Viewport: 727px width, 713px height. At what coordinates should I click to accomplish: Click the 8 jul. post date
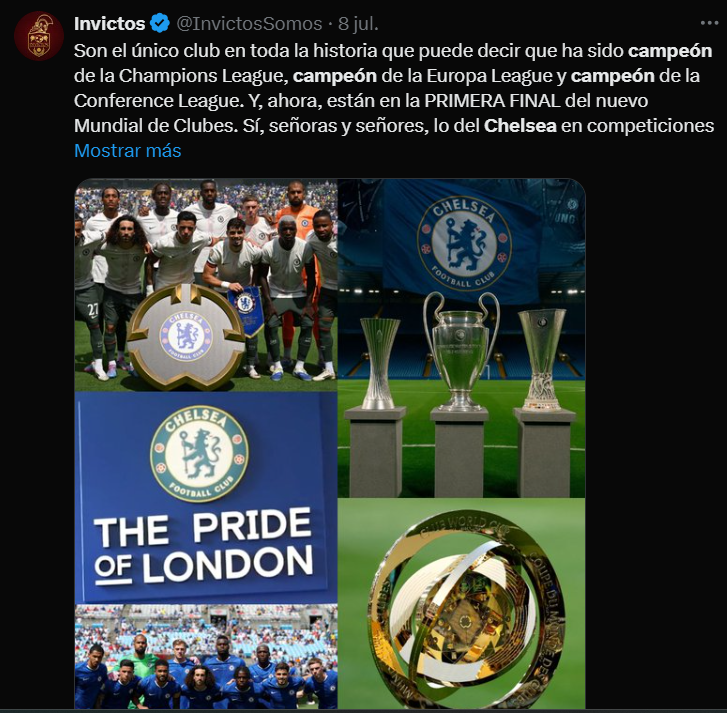(x=358, y=23)
